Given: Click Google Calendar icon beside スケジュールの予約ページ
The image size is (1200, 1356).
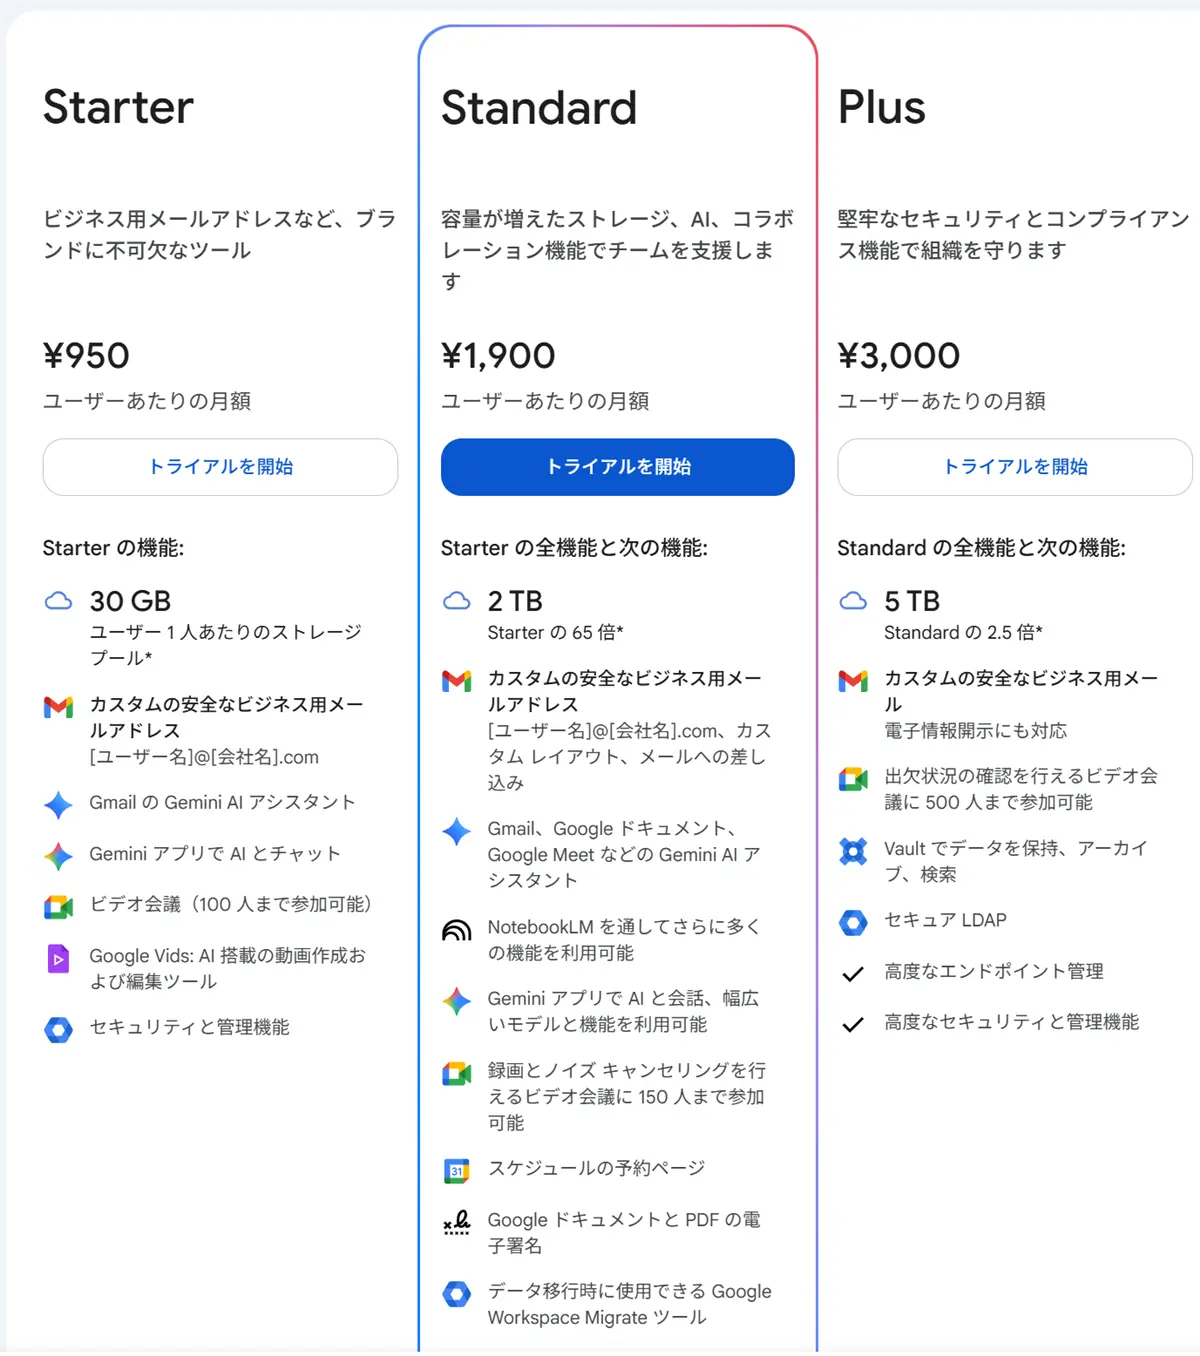Looking at the screenshot, I should (457, 1170).
